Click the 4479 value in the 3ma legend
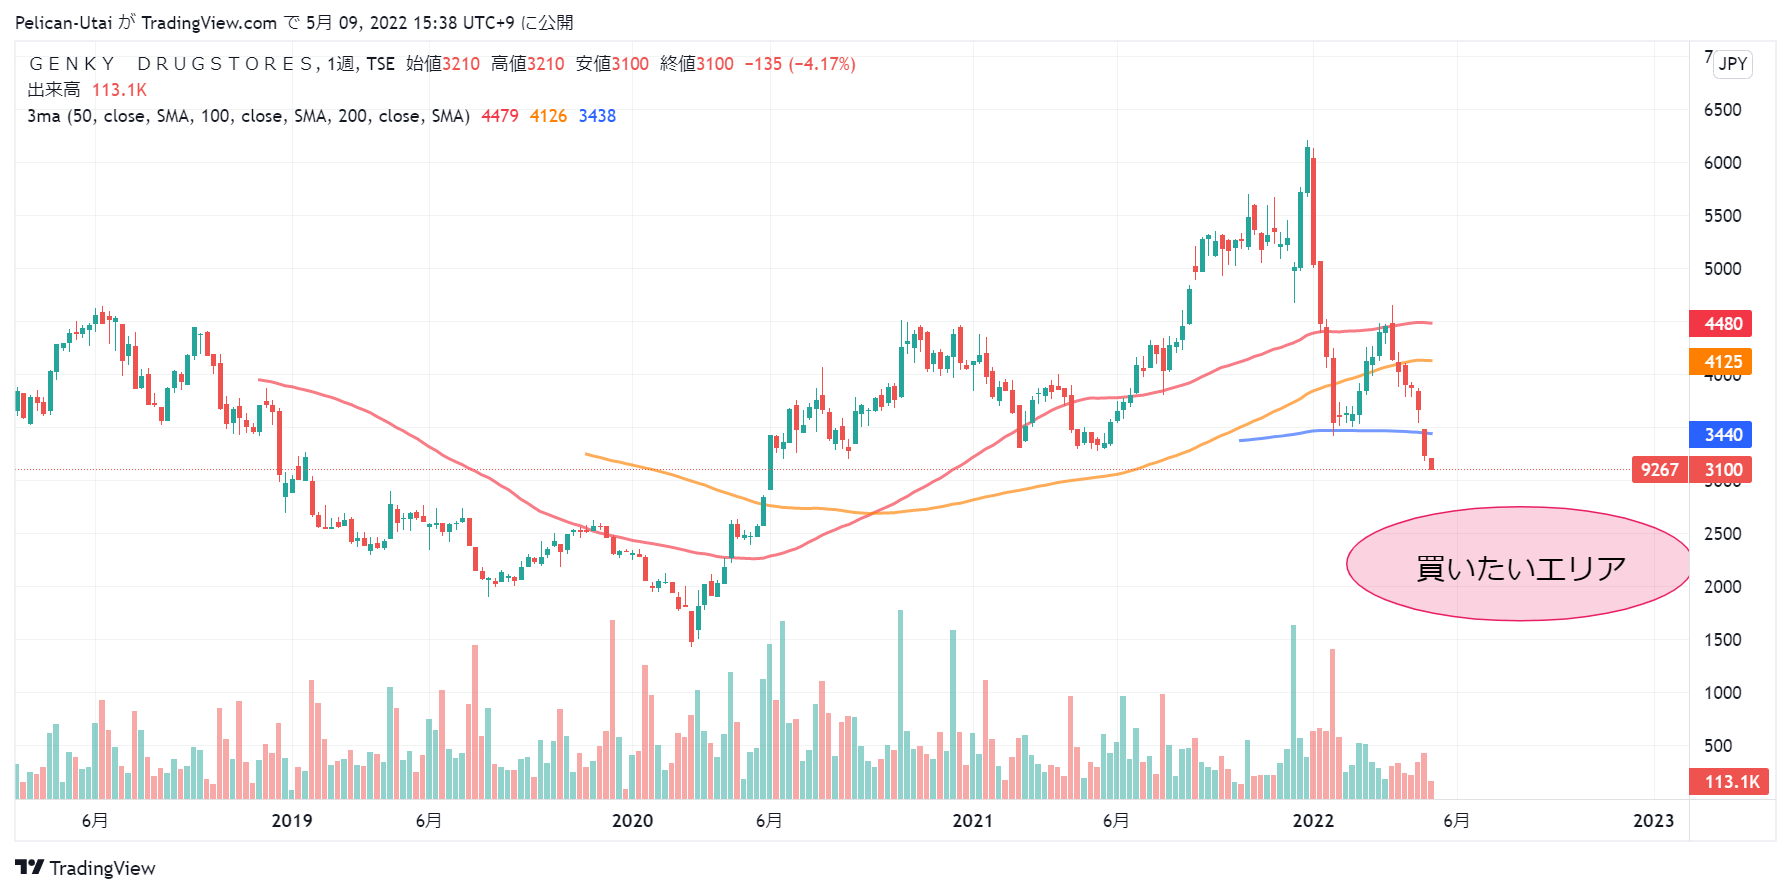 coord(500,116)
